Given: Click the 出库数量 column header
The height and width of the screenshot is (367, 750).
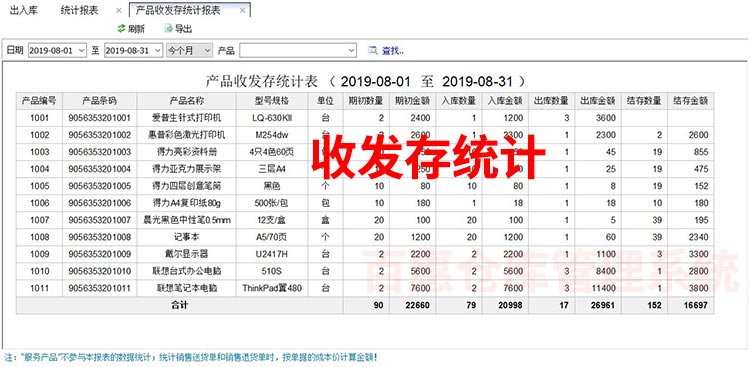Looking at the screenshot, I should [x=551, y=101].
